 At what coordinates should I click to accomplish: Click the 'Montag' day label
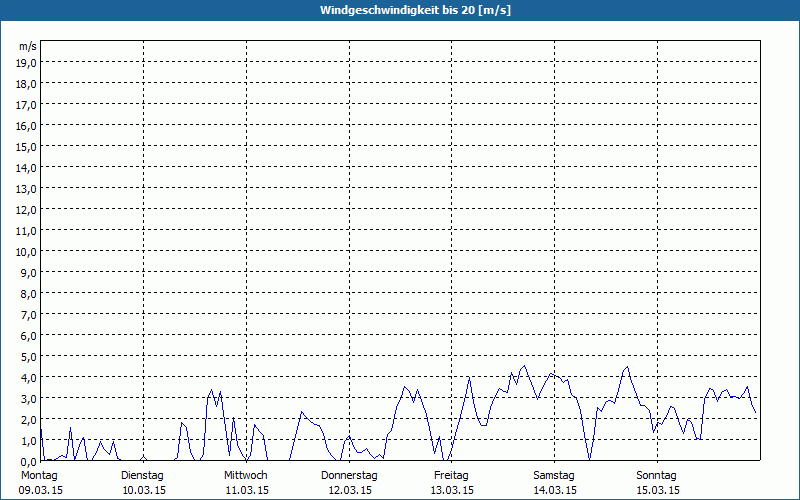[39, 476]
